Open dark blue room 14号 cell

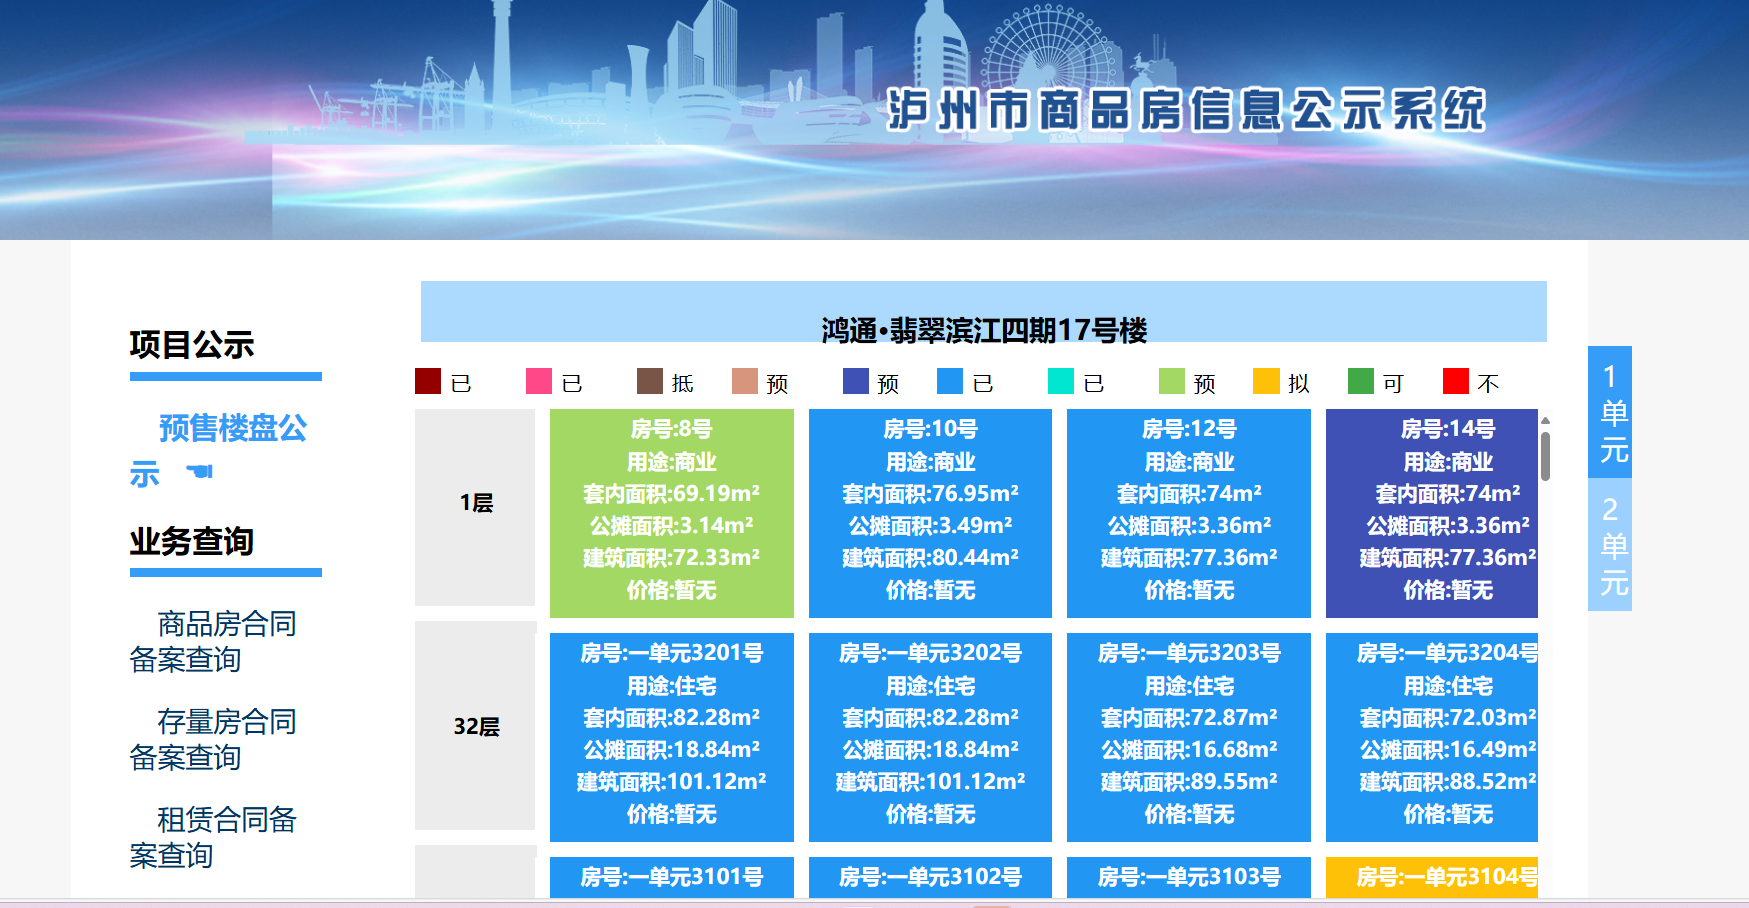pyautogui.click(x=1431, y=512)
